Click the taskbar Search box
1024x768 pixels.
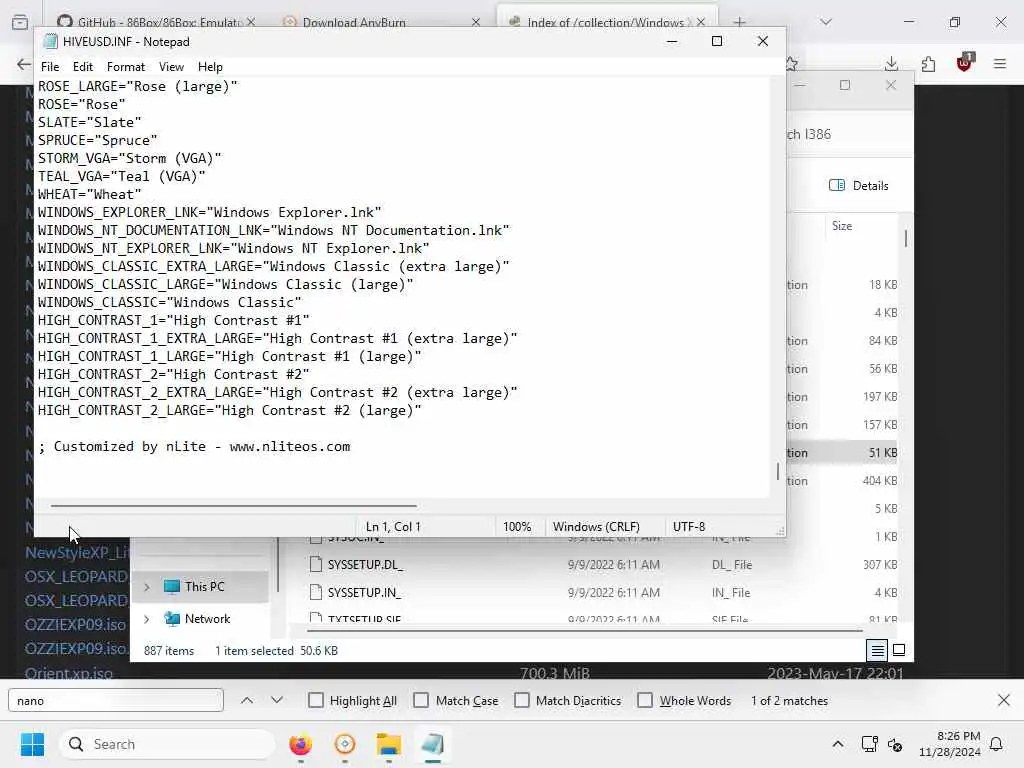pos(167,744)
